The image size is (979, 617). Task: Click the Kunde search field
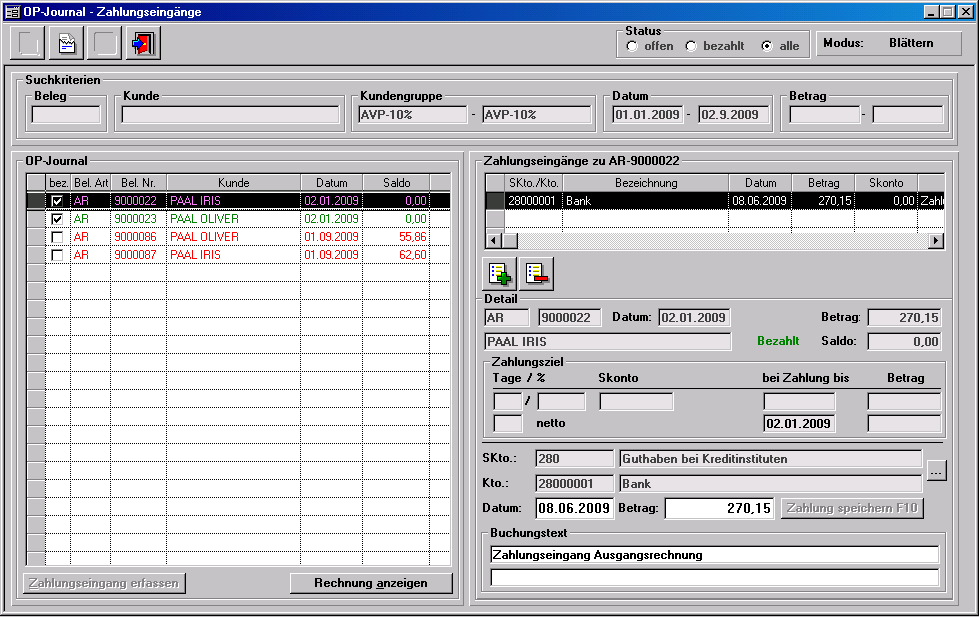231,114
